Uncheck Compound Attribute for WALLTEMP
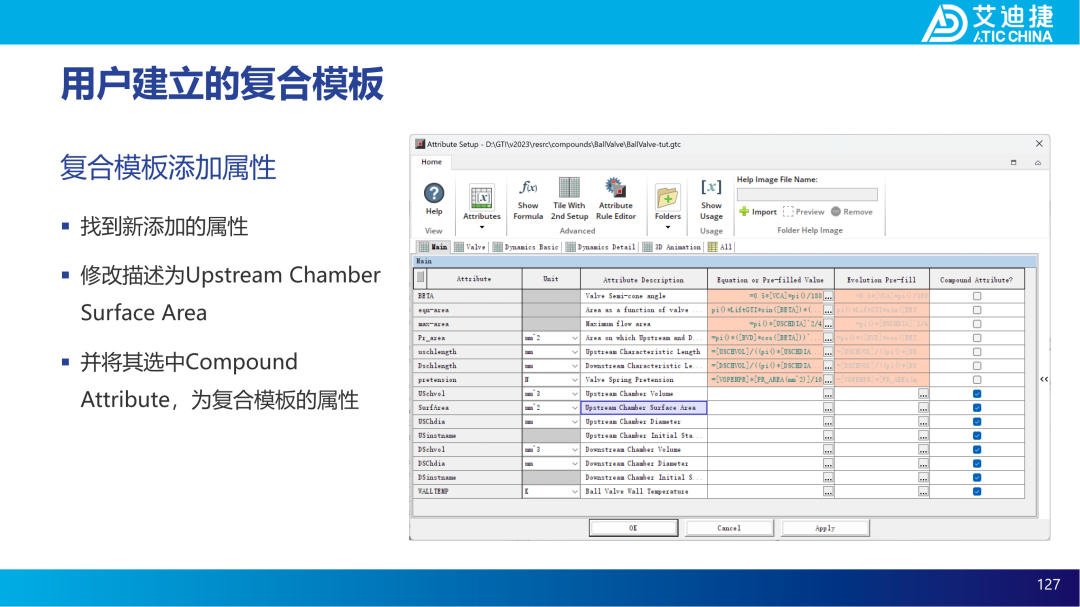Viewport: 1080px width, 607px height. click(x=977, y=491)
